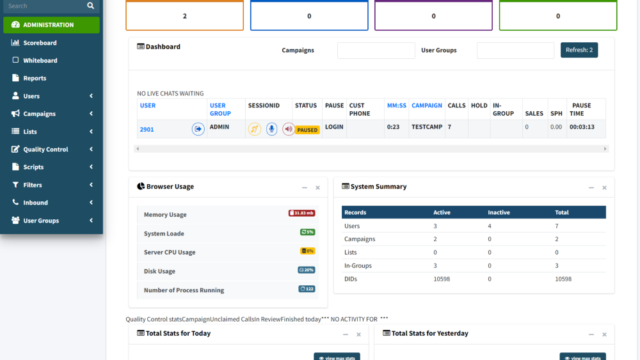
Task: Click the System Loade green badge
Action: 307,232
